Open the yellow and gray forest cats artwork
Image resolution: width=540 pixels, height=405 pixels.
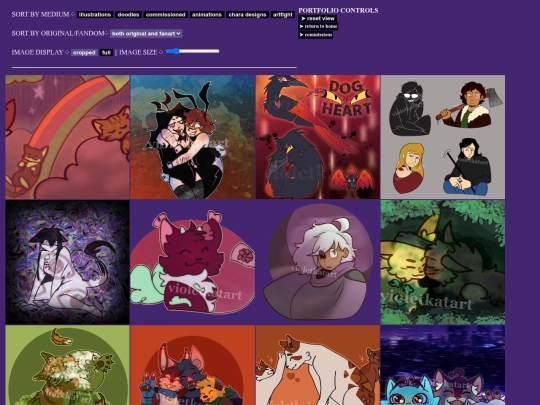pyautogui.click(x=443, y=262)
